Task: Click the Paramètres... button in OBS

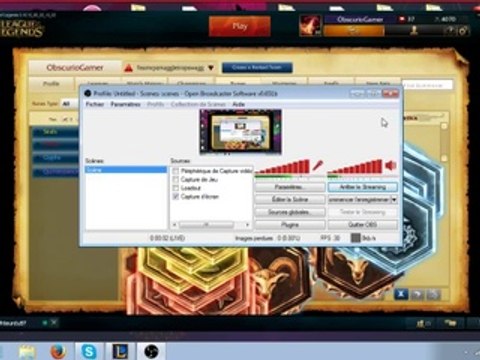Action: [290, 187]
